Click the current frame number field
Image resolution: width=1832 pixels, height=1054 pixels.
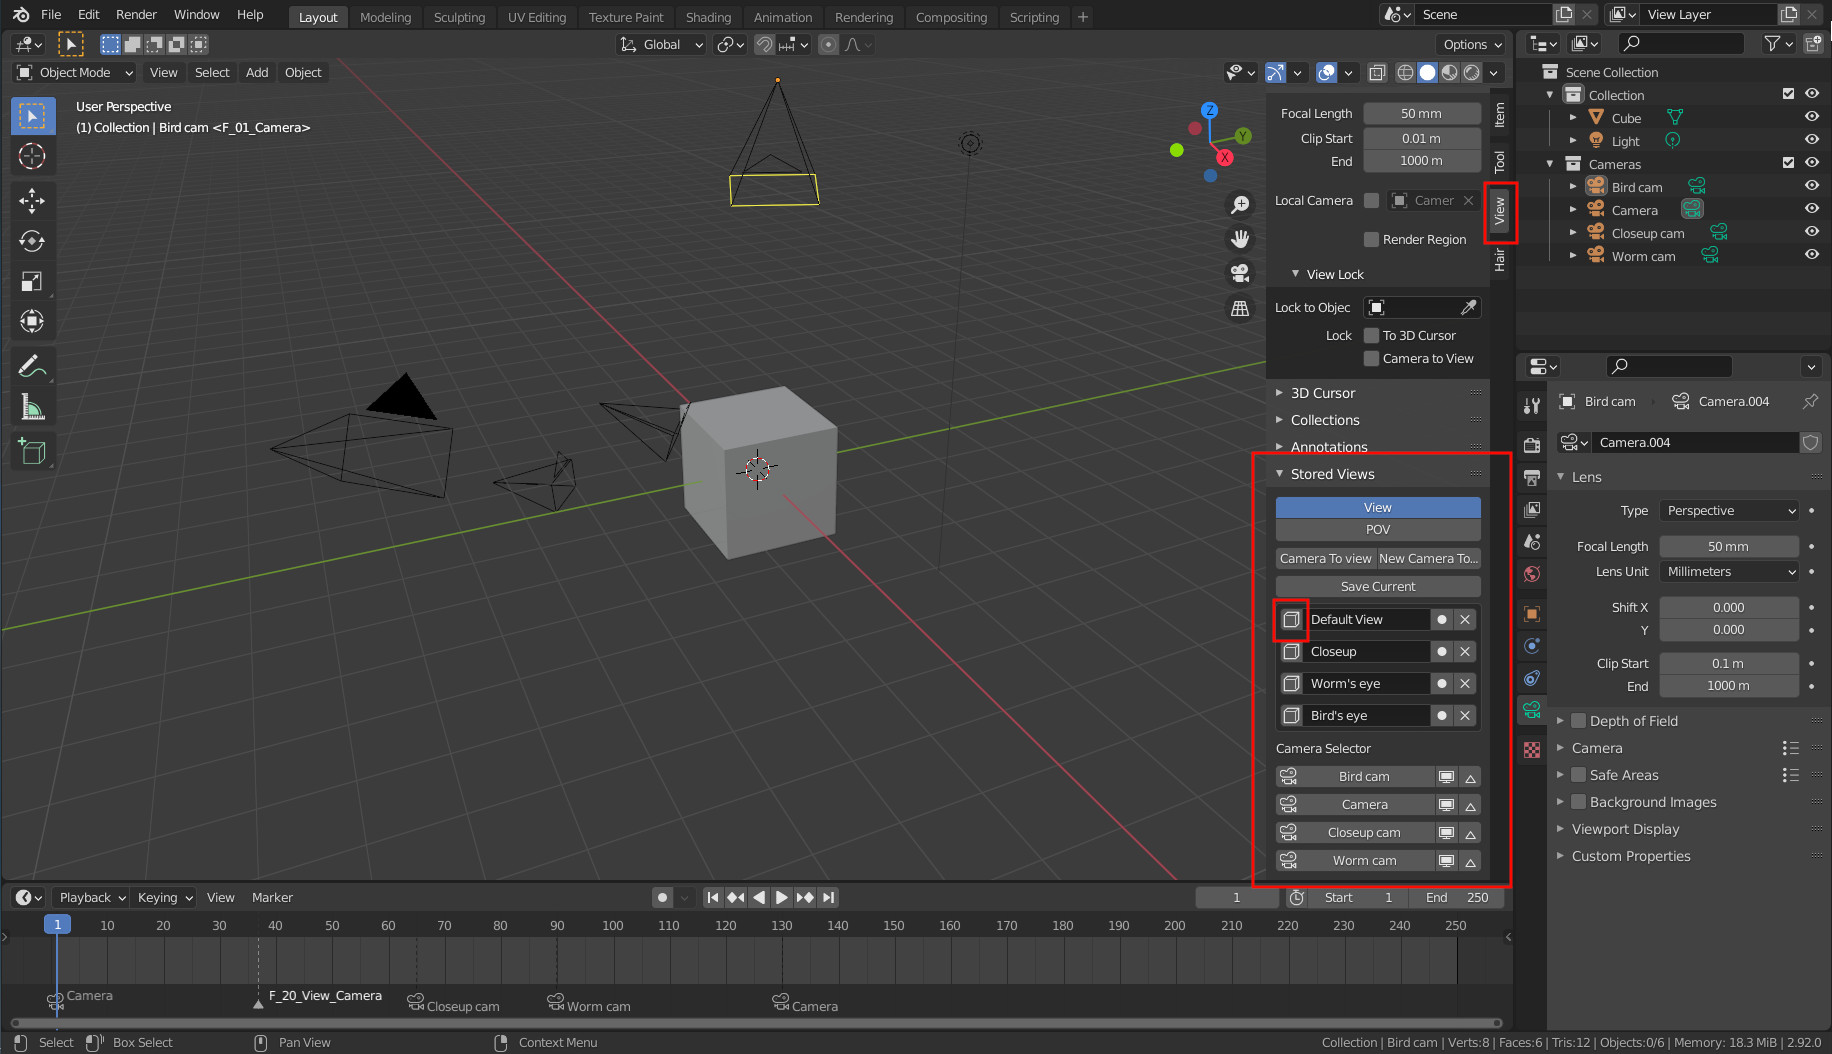[x=1236, y=897]
